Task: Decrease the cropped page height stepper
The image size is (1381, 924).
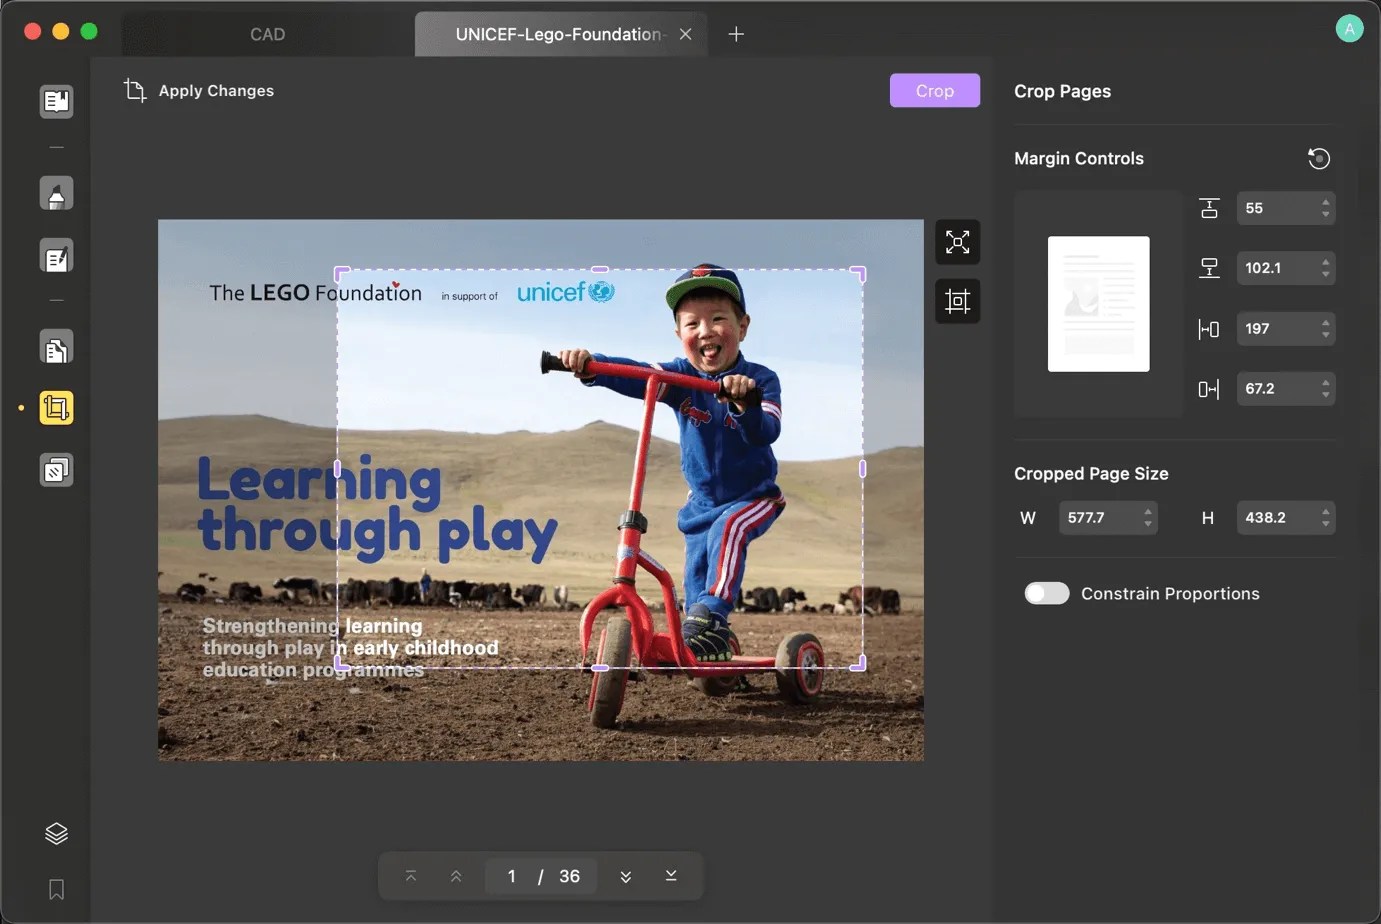Action: [1326, 524]
